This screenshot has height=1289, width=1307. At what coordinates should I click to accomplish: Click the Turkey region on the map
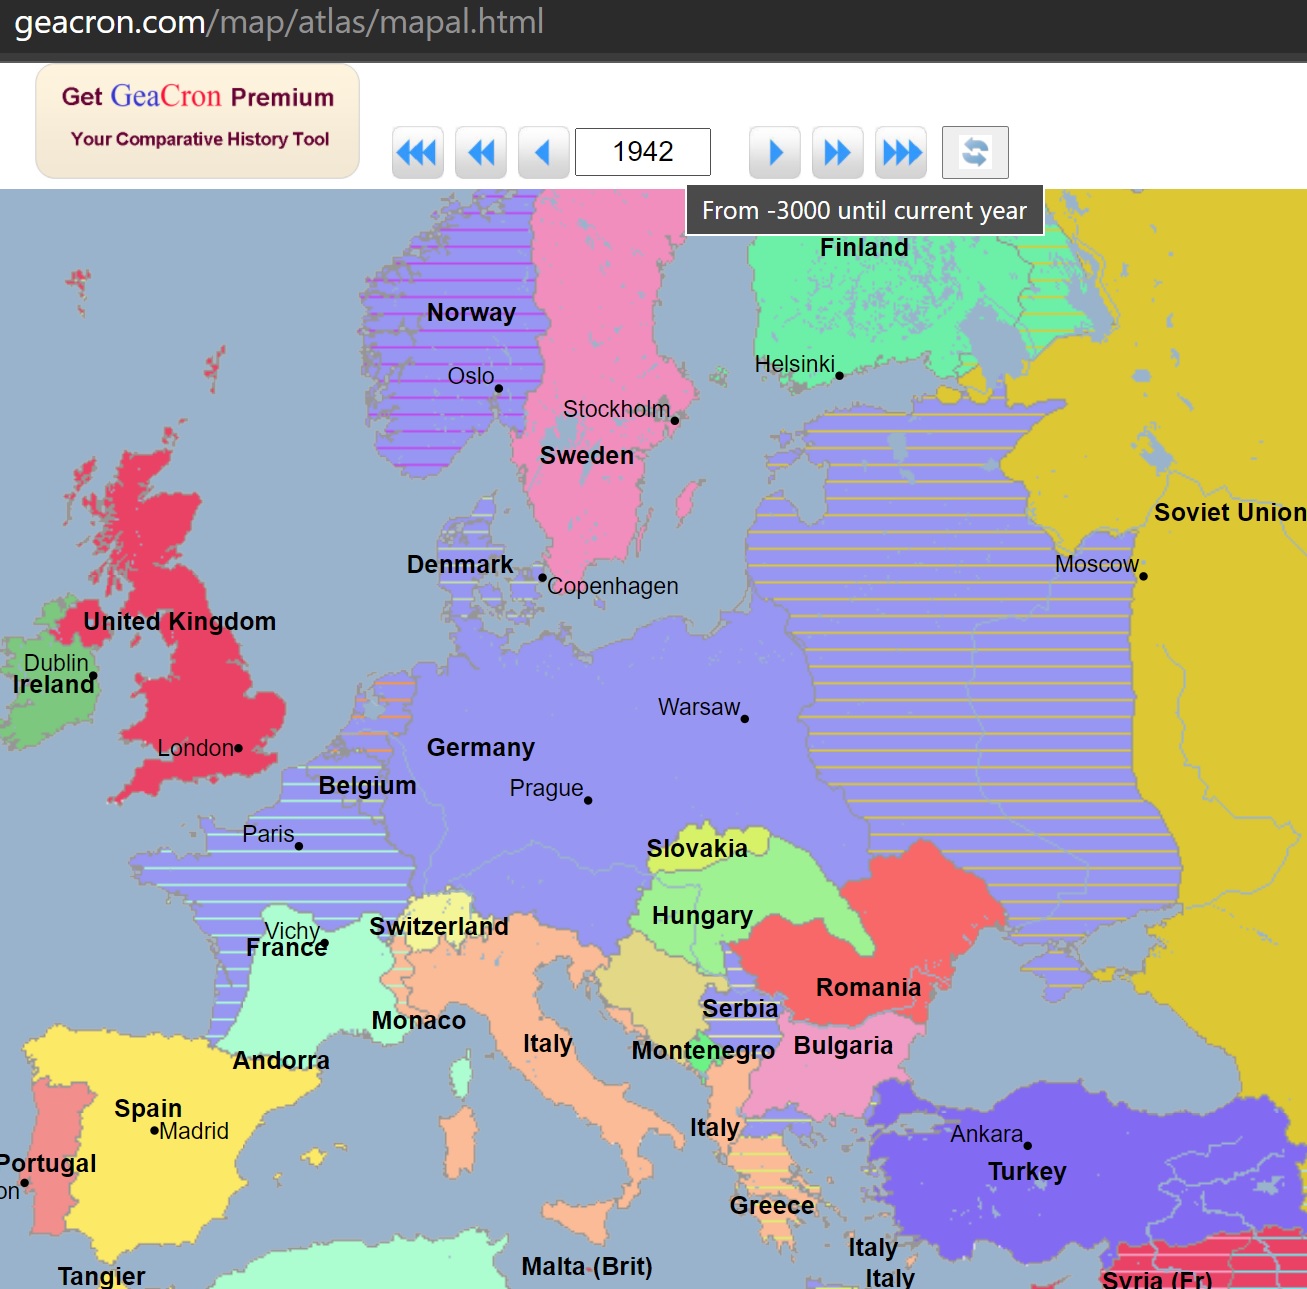click(x=1027, y=1171)
